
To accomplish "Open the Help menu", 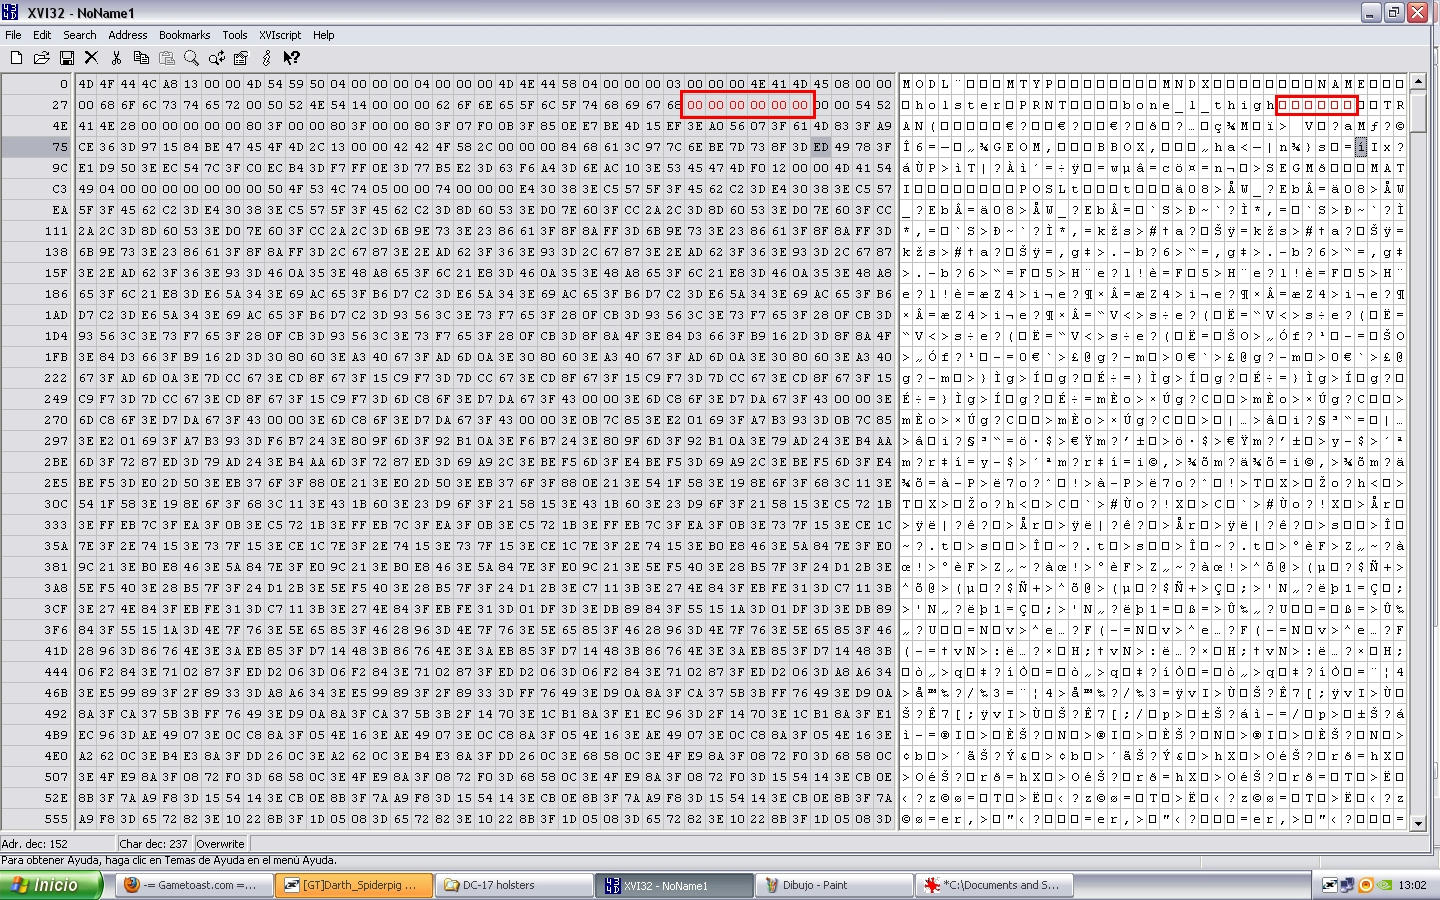I will 324,35.
